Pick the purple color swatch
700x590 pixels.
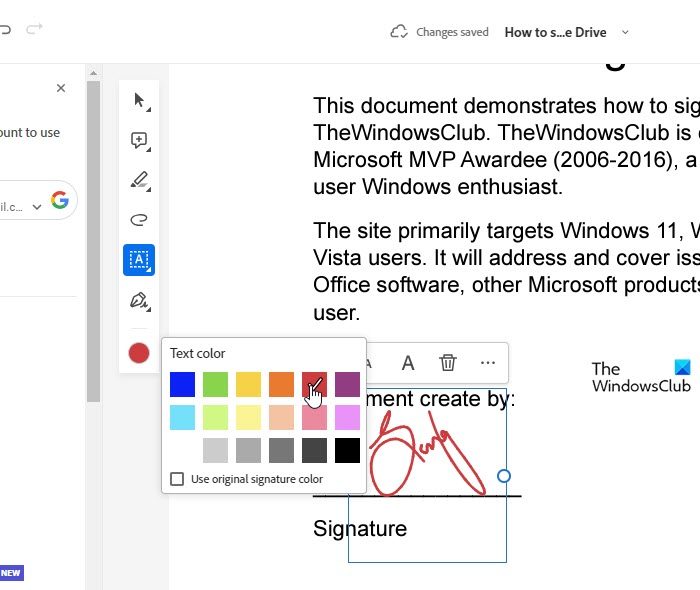pyautogui.click(x=347, y=384)
